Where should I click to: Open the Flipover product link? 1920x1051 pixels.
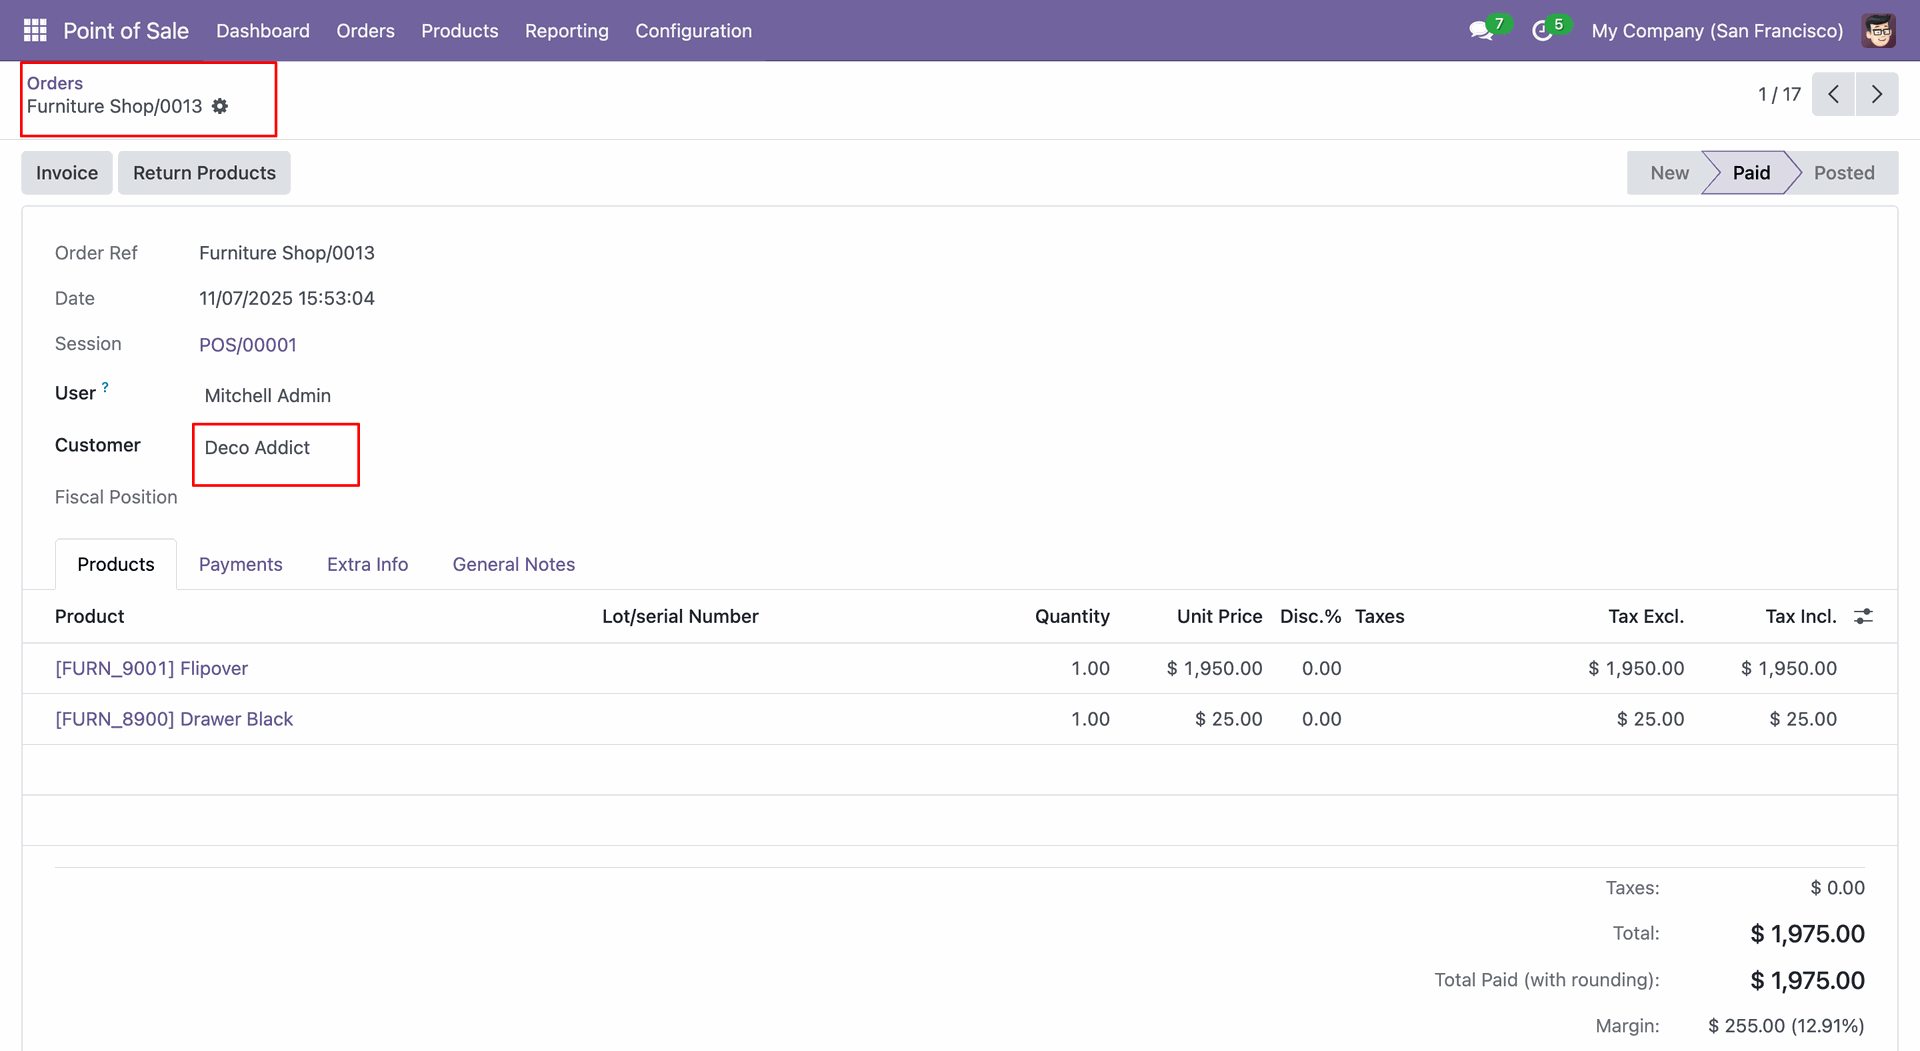[151, 668]
